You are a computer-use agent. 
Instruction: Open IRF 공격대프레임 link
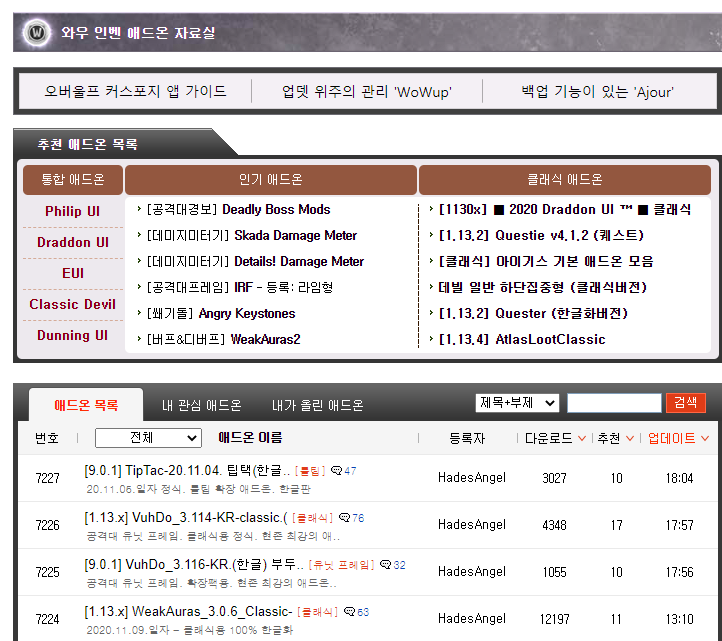click(x=240, y=287)
